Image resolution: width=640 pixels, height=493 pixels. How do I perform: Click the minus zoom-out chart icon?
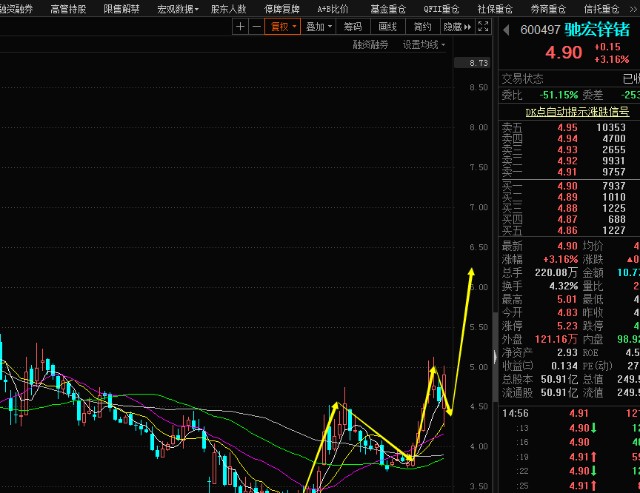click(257, 27)
